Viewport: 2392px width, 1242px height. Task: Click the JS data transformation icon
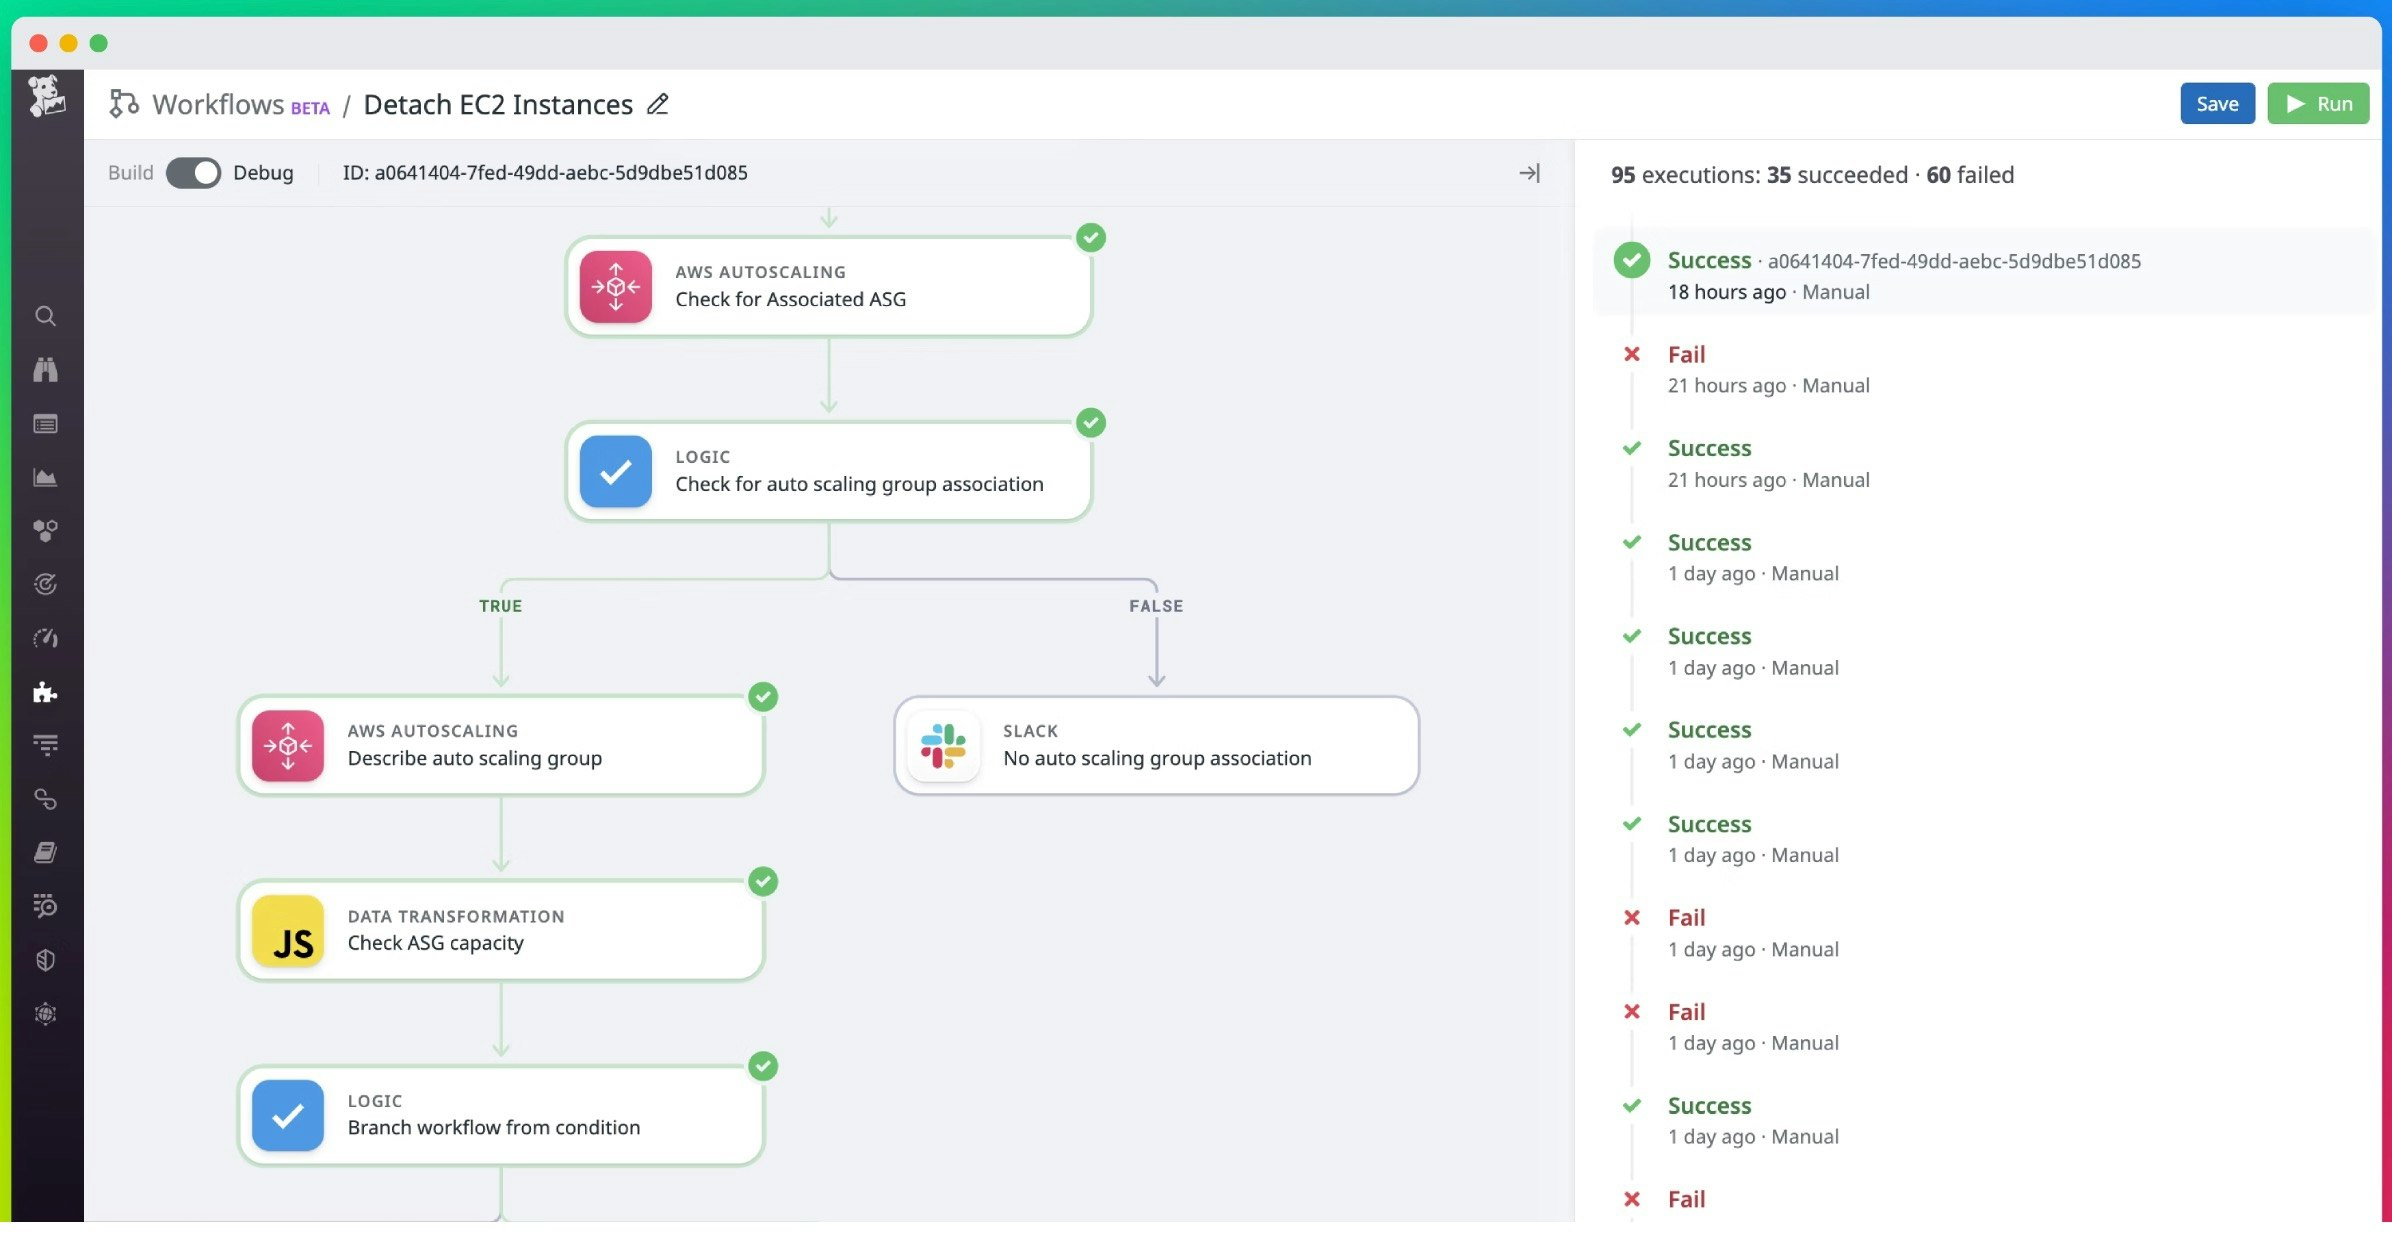(288, 931)
